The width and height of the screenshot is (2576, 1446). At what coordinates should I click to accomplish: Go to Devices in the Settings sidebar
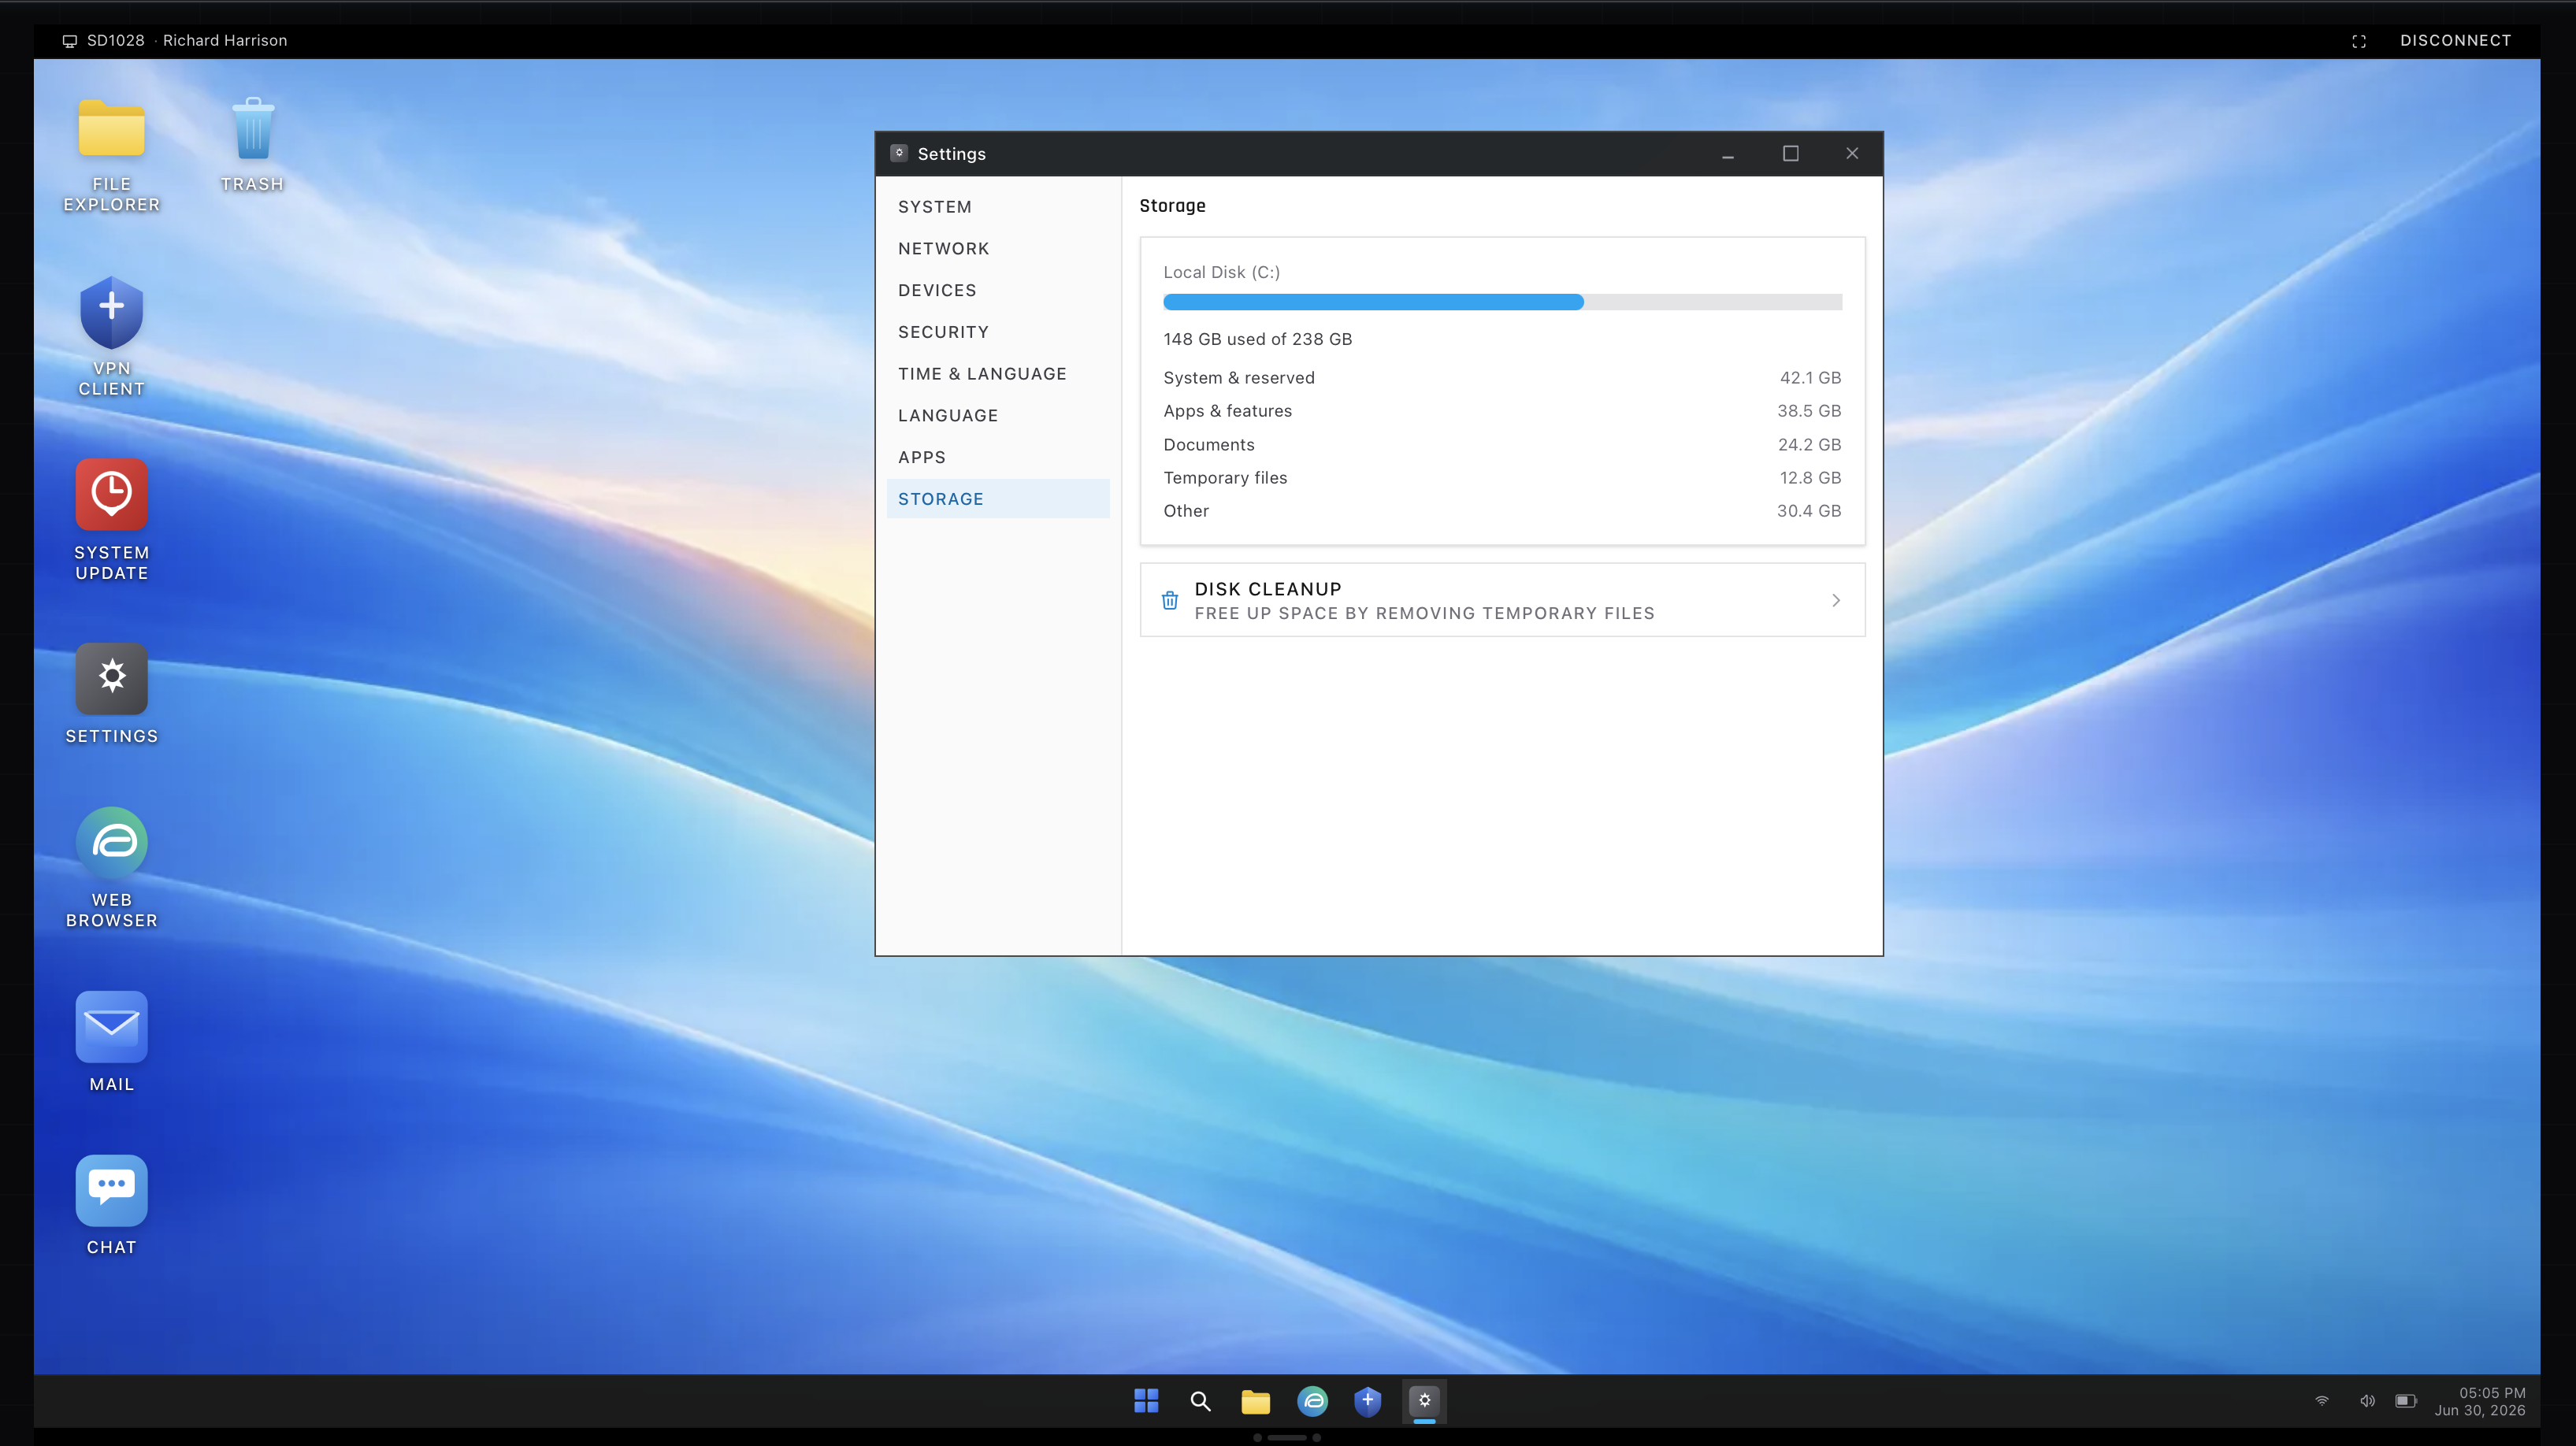[997, 290]
